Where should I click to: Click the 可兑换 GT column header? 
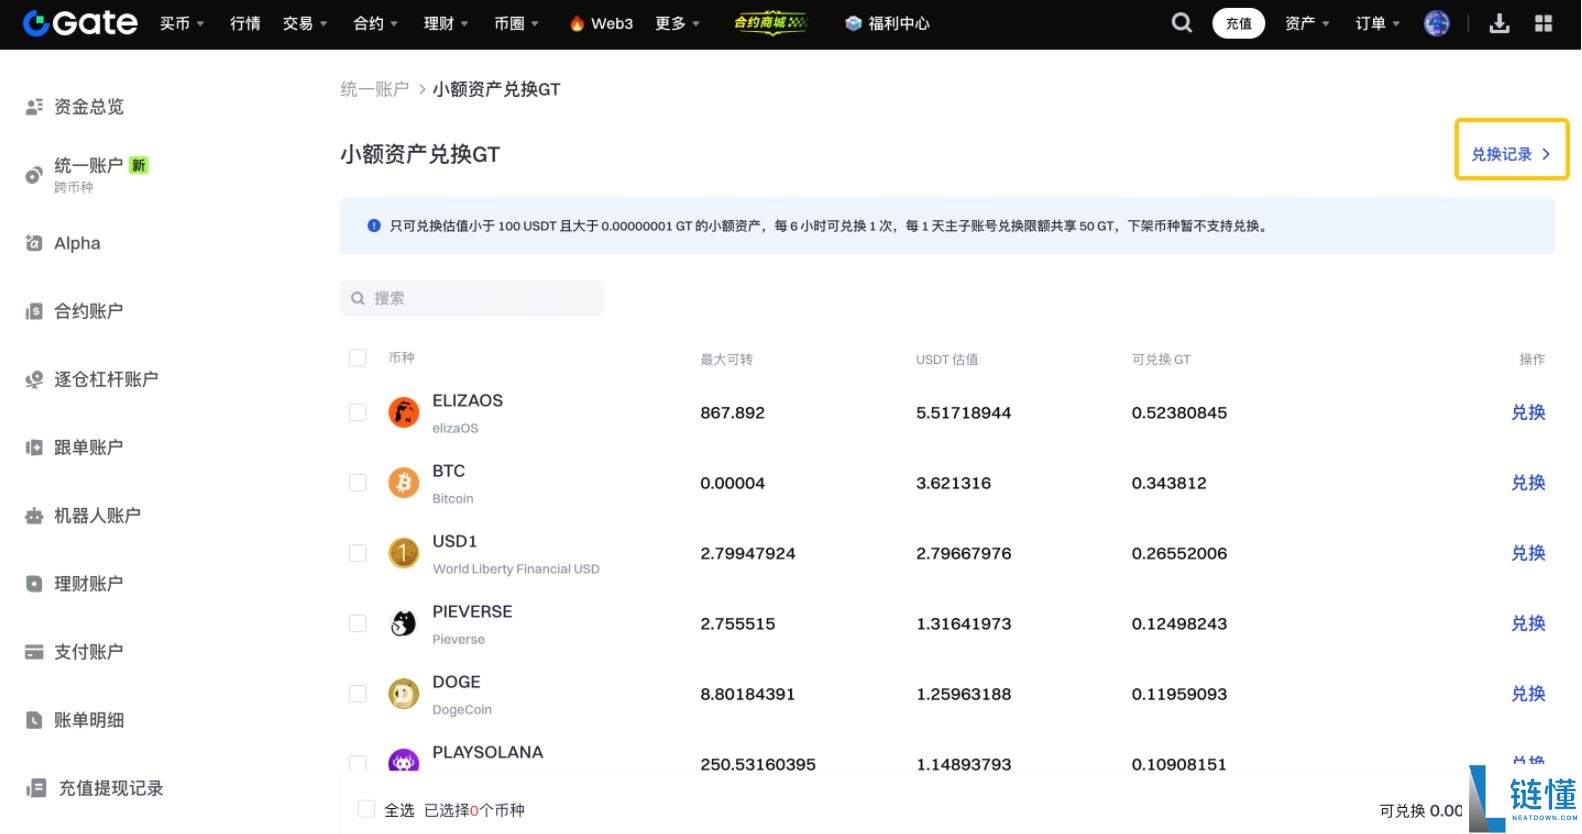coord(1161,359)
